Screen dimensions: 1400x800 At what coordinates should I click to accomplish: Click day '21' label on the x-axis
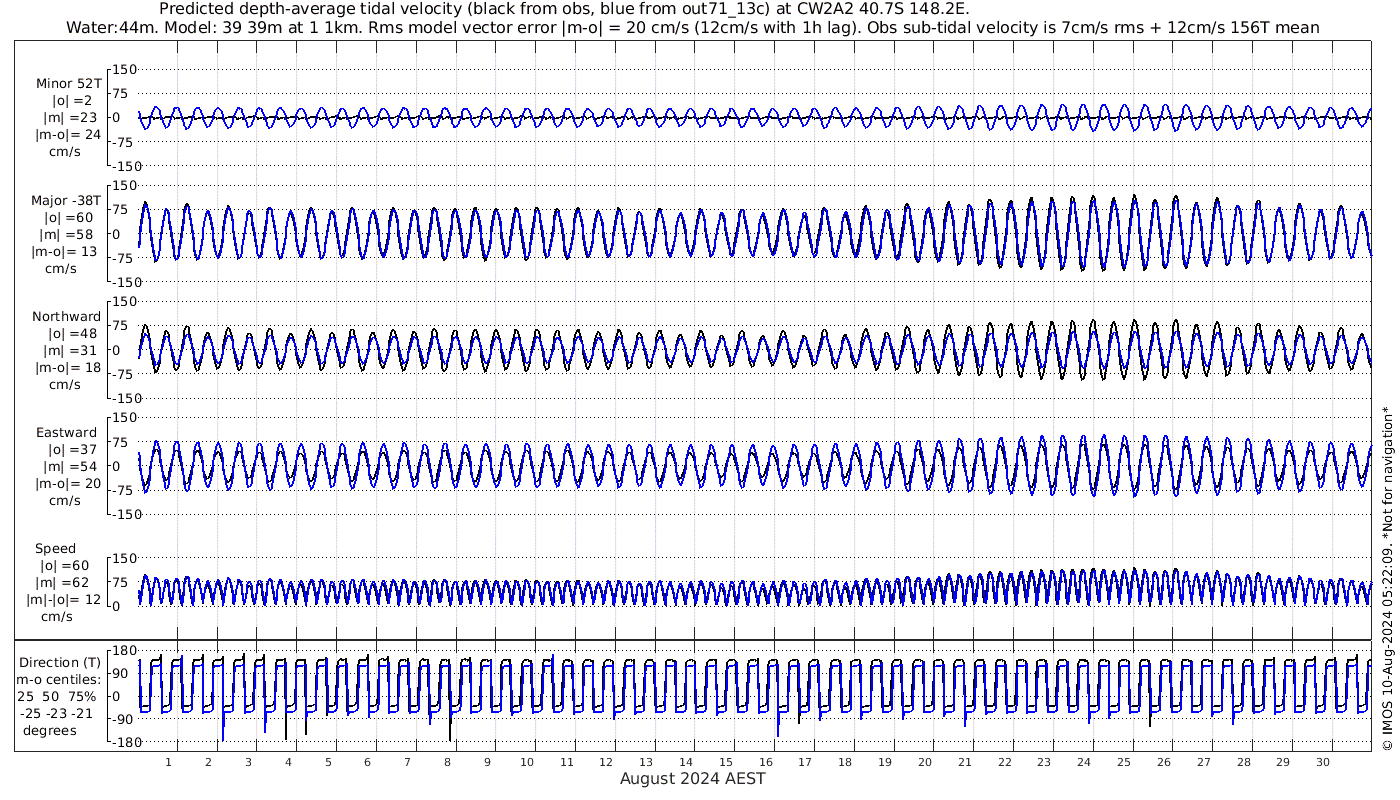(964, 762)
